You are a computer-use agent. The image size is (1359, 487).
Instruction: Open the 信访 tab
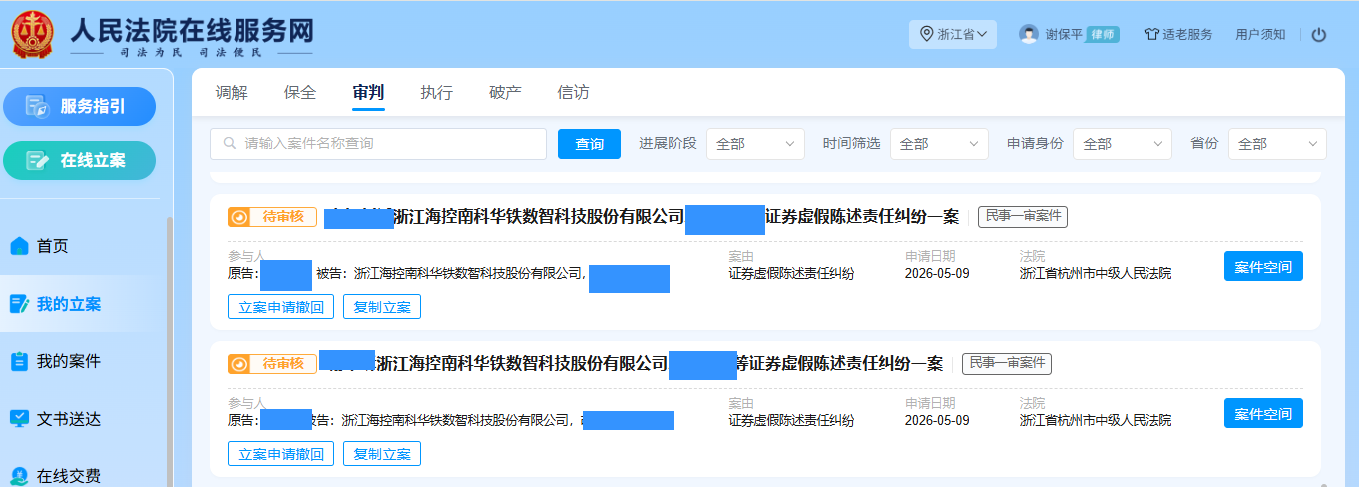[x=573, y=93]
